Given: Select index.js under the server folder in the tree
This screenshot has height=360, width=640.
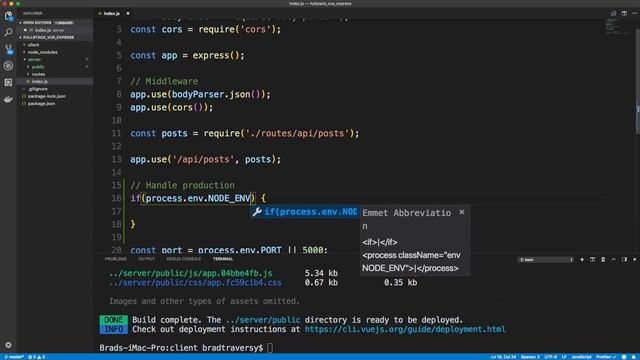Looking at the screenshot, I should tap(39, 82).
